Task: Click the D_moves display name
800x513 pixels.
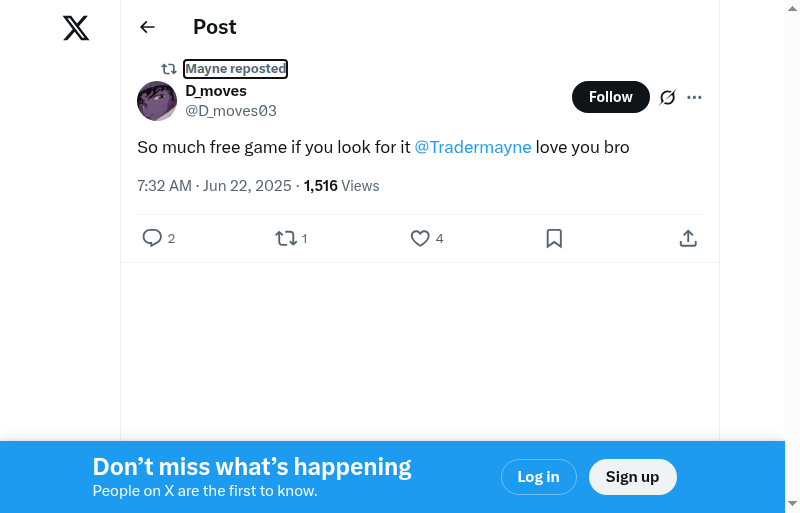Action: 216,91
